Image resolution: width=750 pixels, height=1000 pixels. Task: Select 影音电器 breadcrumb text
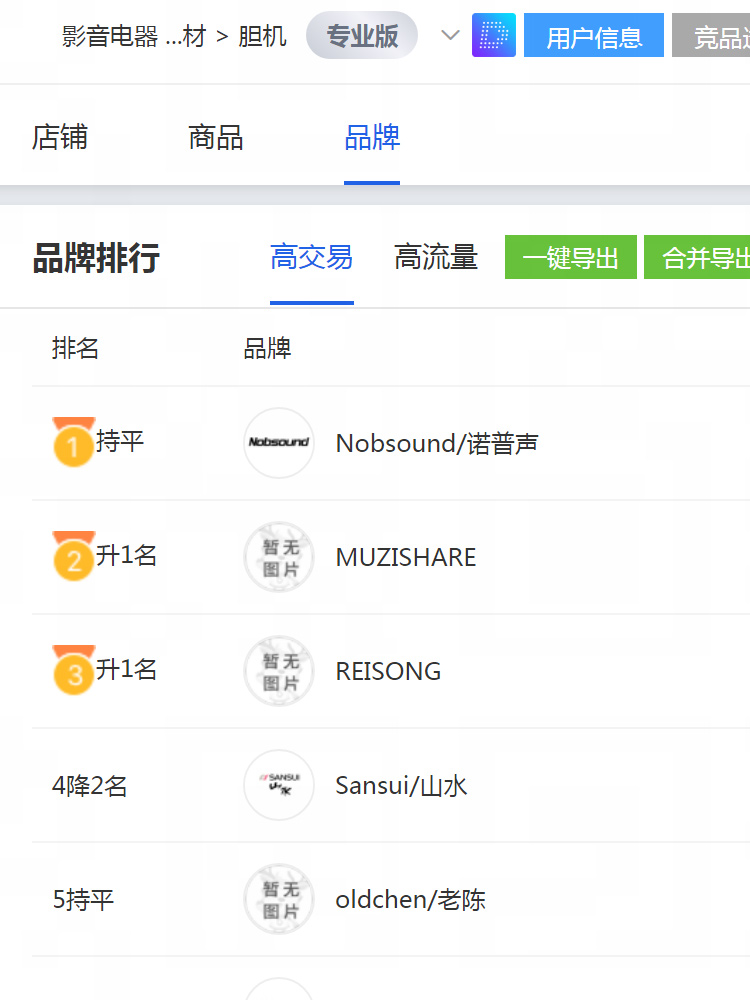pyautogui.click(x=110, y=36)
